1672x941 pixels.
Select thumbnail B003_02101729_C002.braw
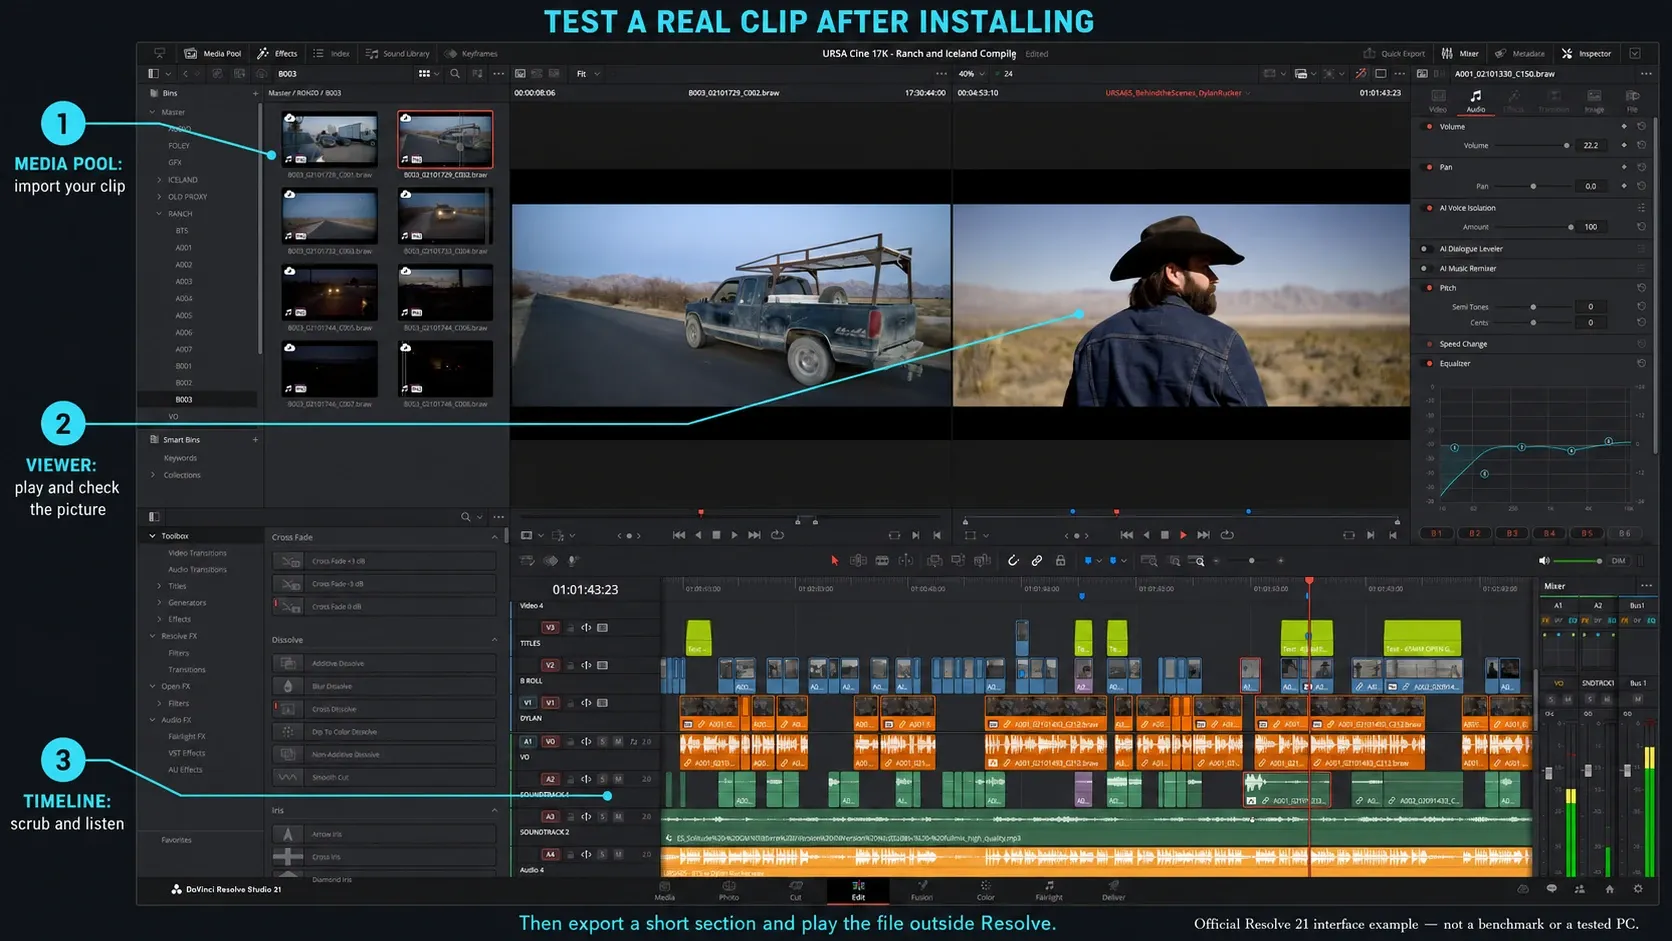tap(445, 139)
